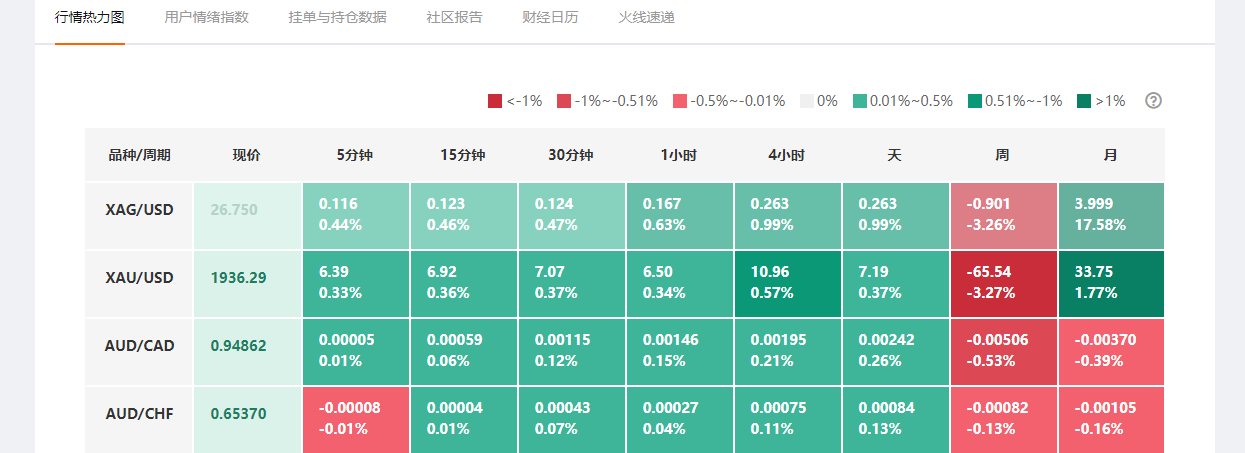
Task: Click AUD/CAD daily cell 0.00242
Action: click(895, 352)
